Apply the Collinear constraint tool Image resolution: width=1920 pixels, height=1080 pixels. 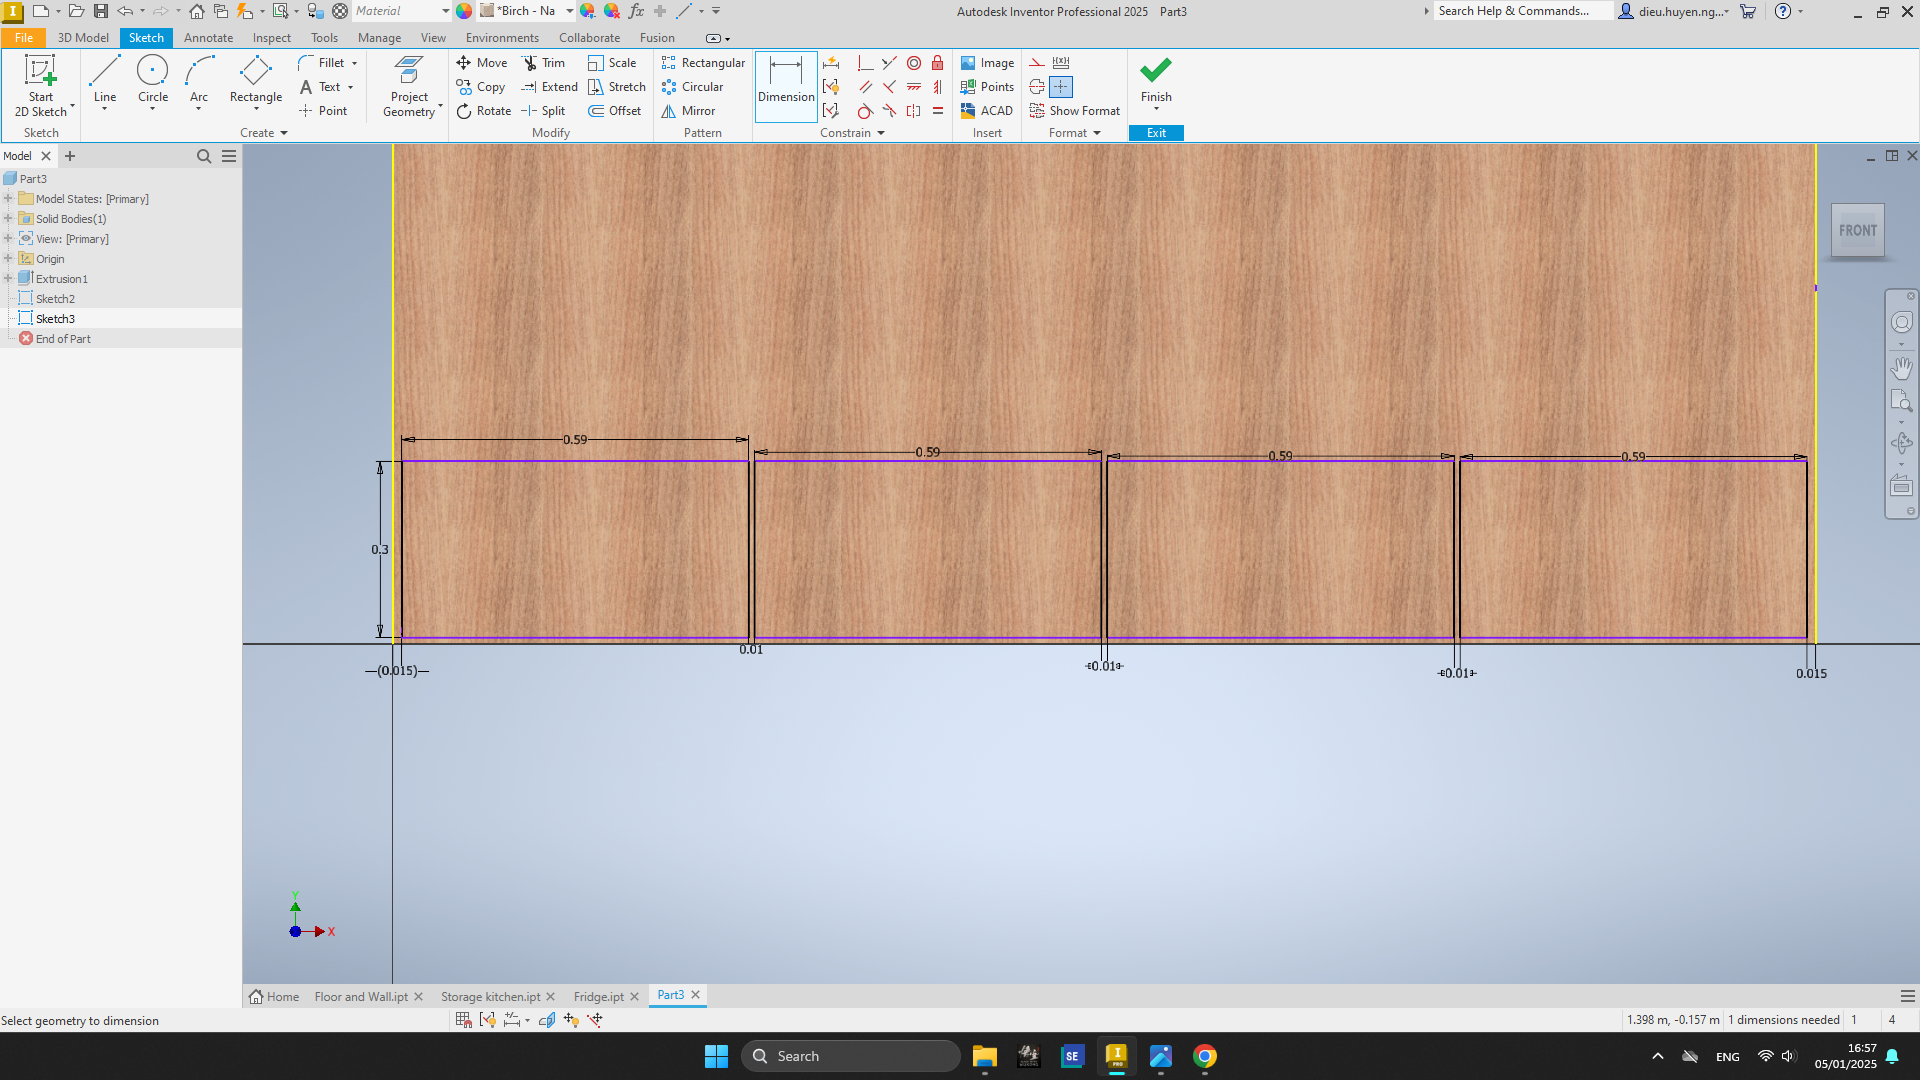(889, 63)
